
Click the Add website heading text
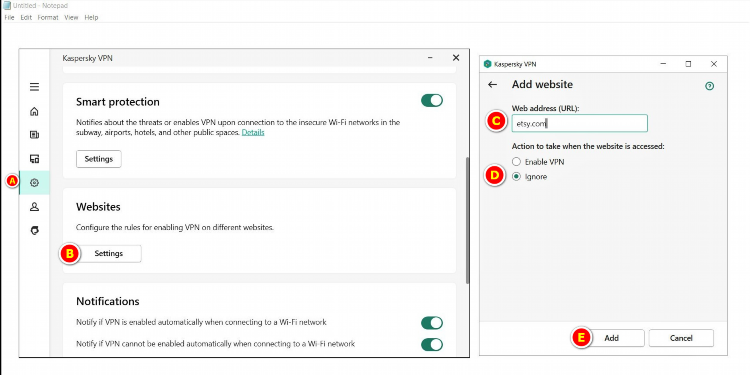pos(542,85)
